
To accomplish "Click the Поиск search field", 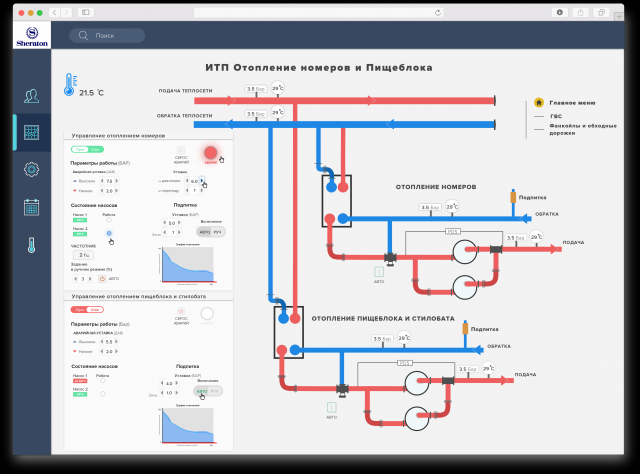I will tap(107, 36).
